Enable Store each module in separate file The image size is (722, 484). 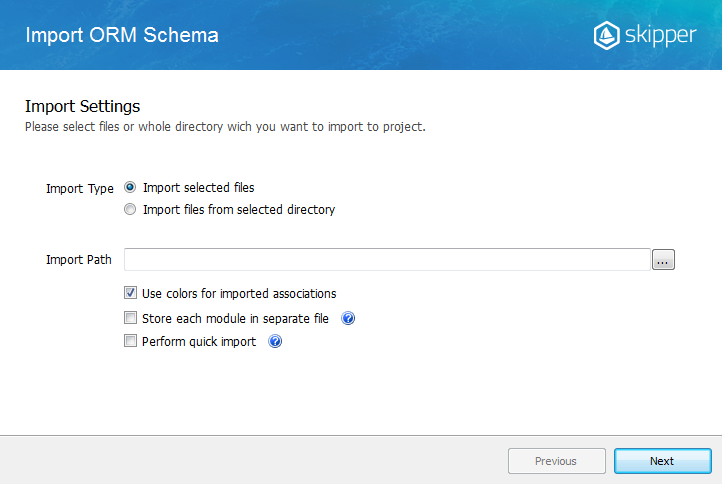130,318
